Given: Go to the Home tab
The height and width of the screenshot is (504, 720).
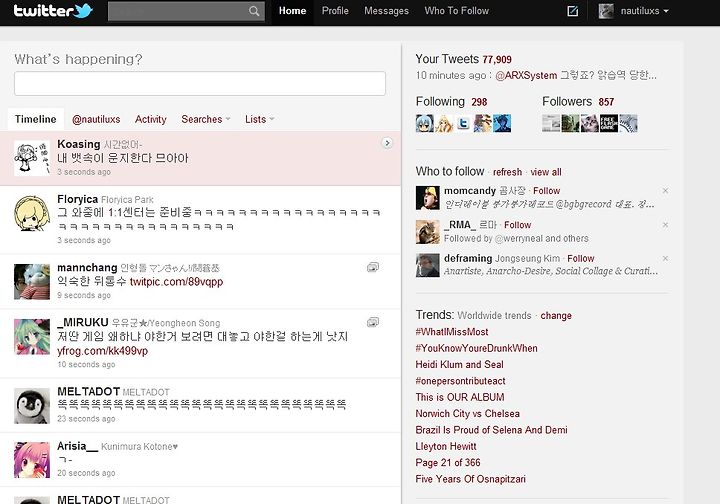Looking at the screenshot, I should [292, 11].
